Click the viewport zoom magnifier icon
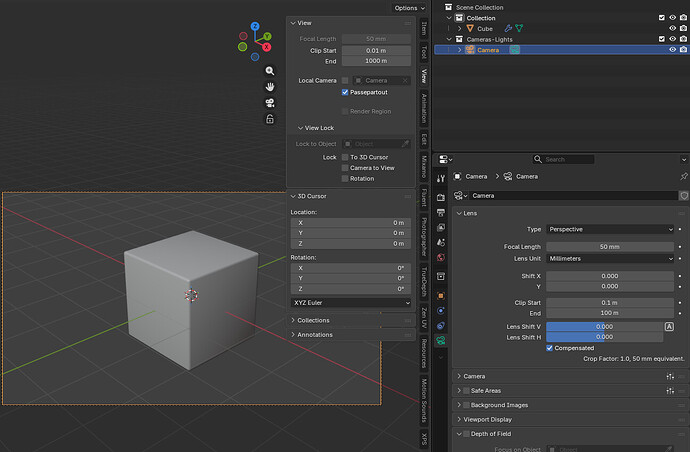The image size is (690, 452). point(270,71)
